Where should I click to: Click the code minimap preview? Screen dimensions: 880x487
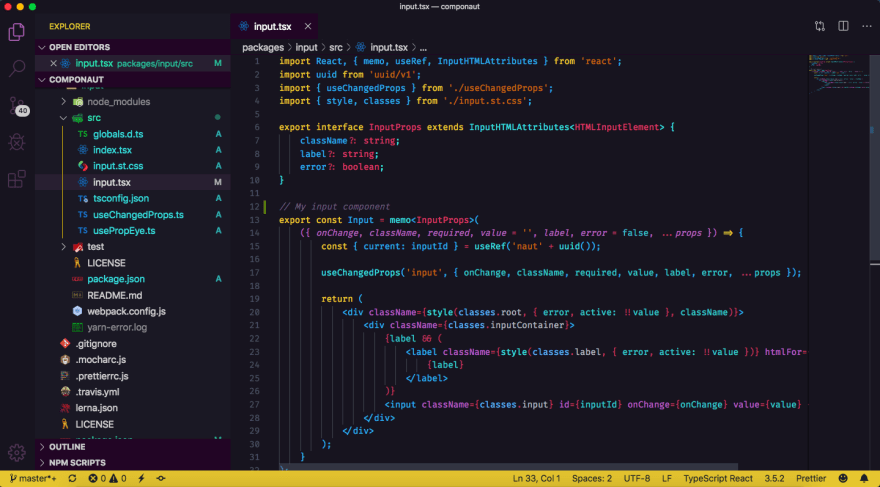[838, 73]
